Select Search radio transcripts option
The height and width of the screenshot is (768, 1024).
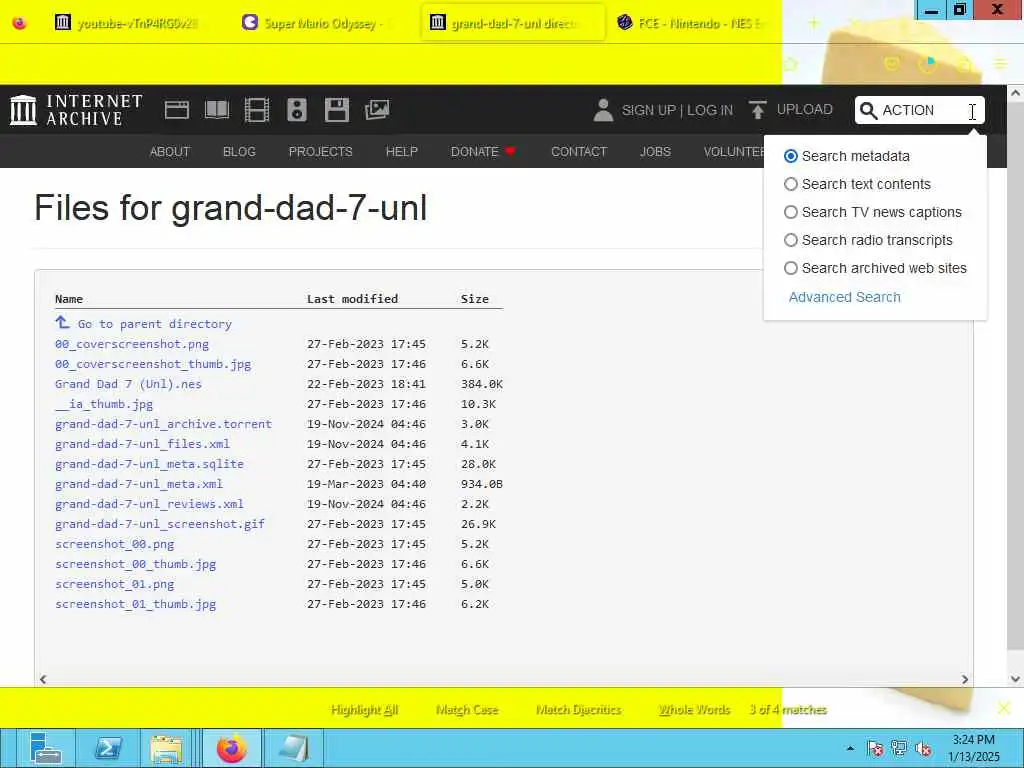click(790, 240)
